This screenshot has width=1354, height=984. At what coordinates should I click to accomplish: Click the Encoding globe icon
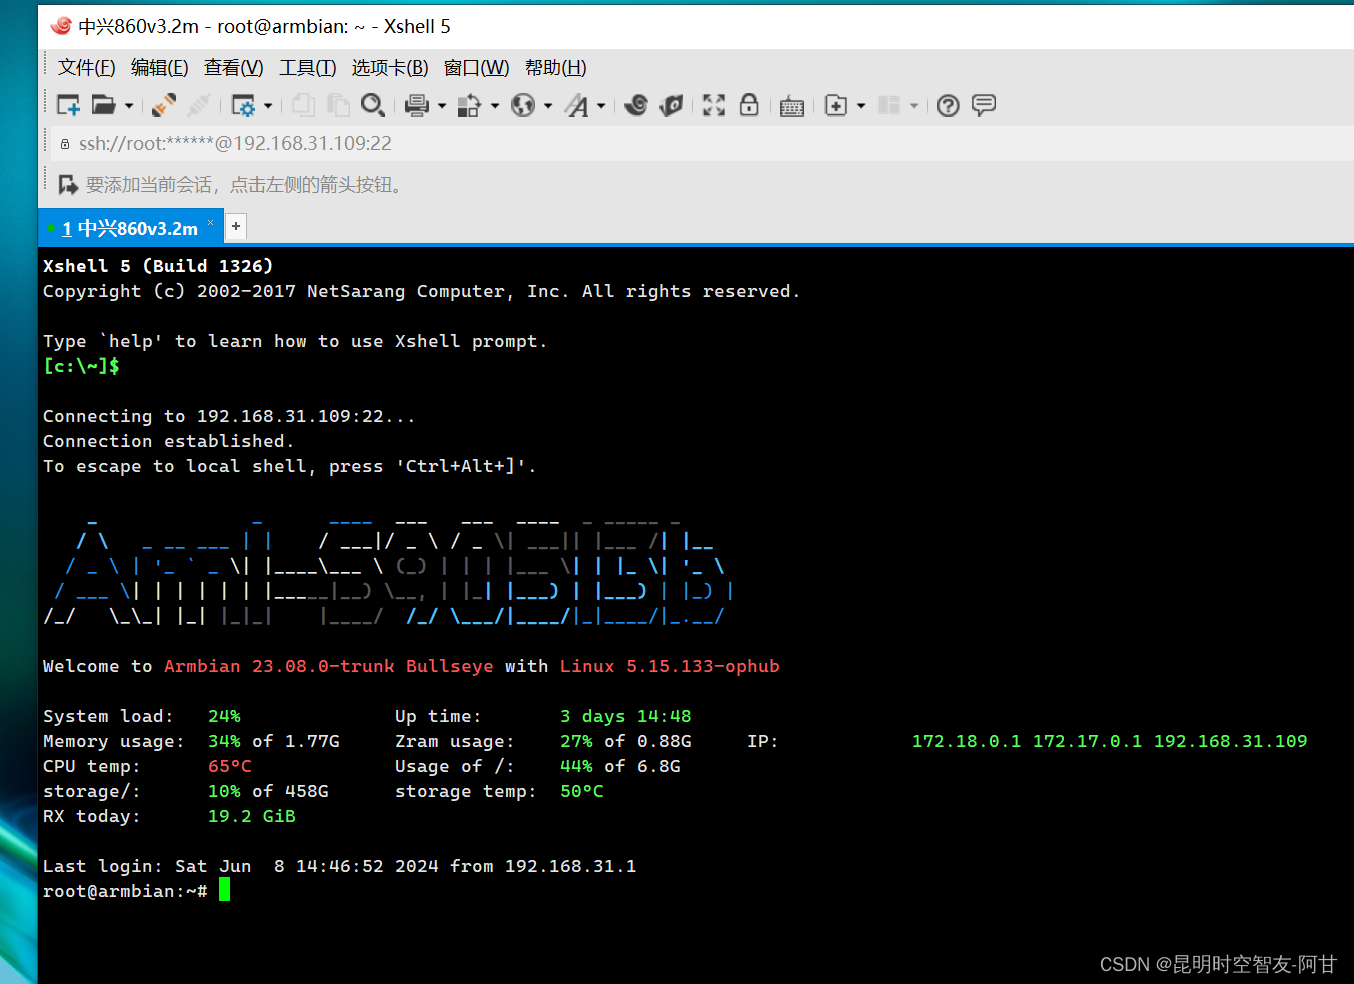point(523,105)
